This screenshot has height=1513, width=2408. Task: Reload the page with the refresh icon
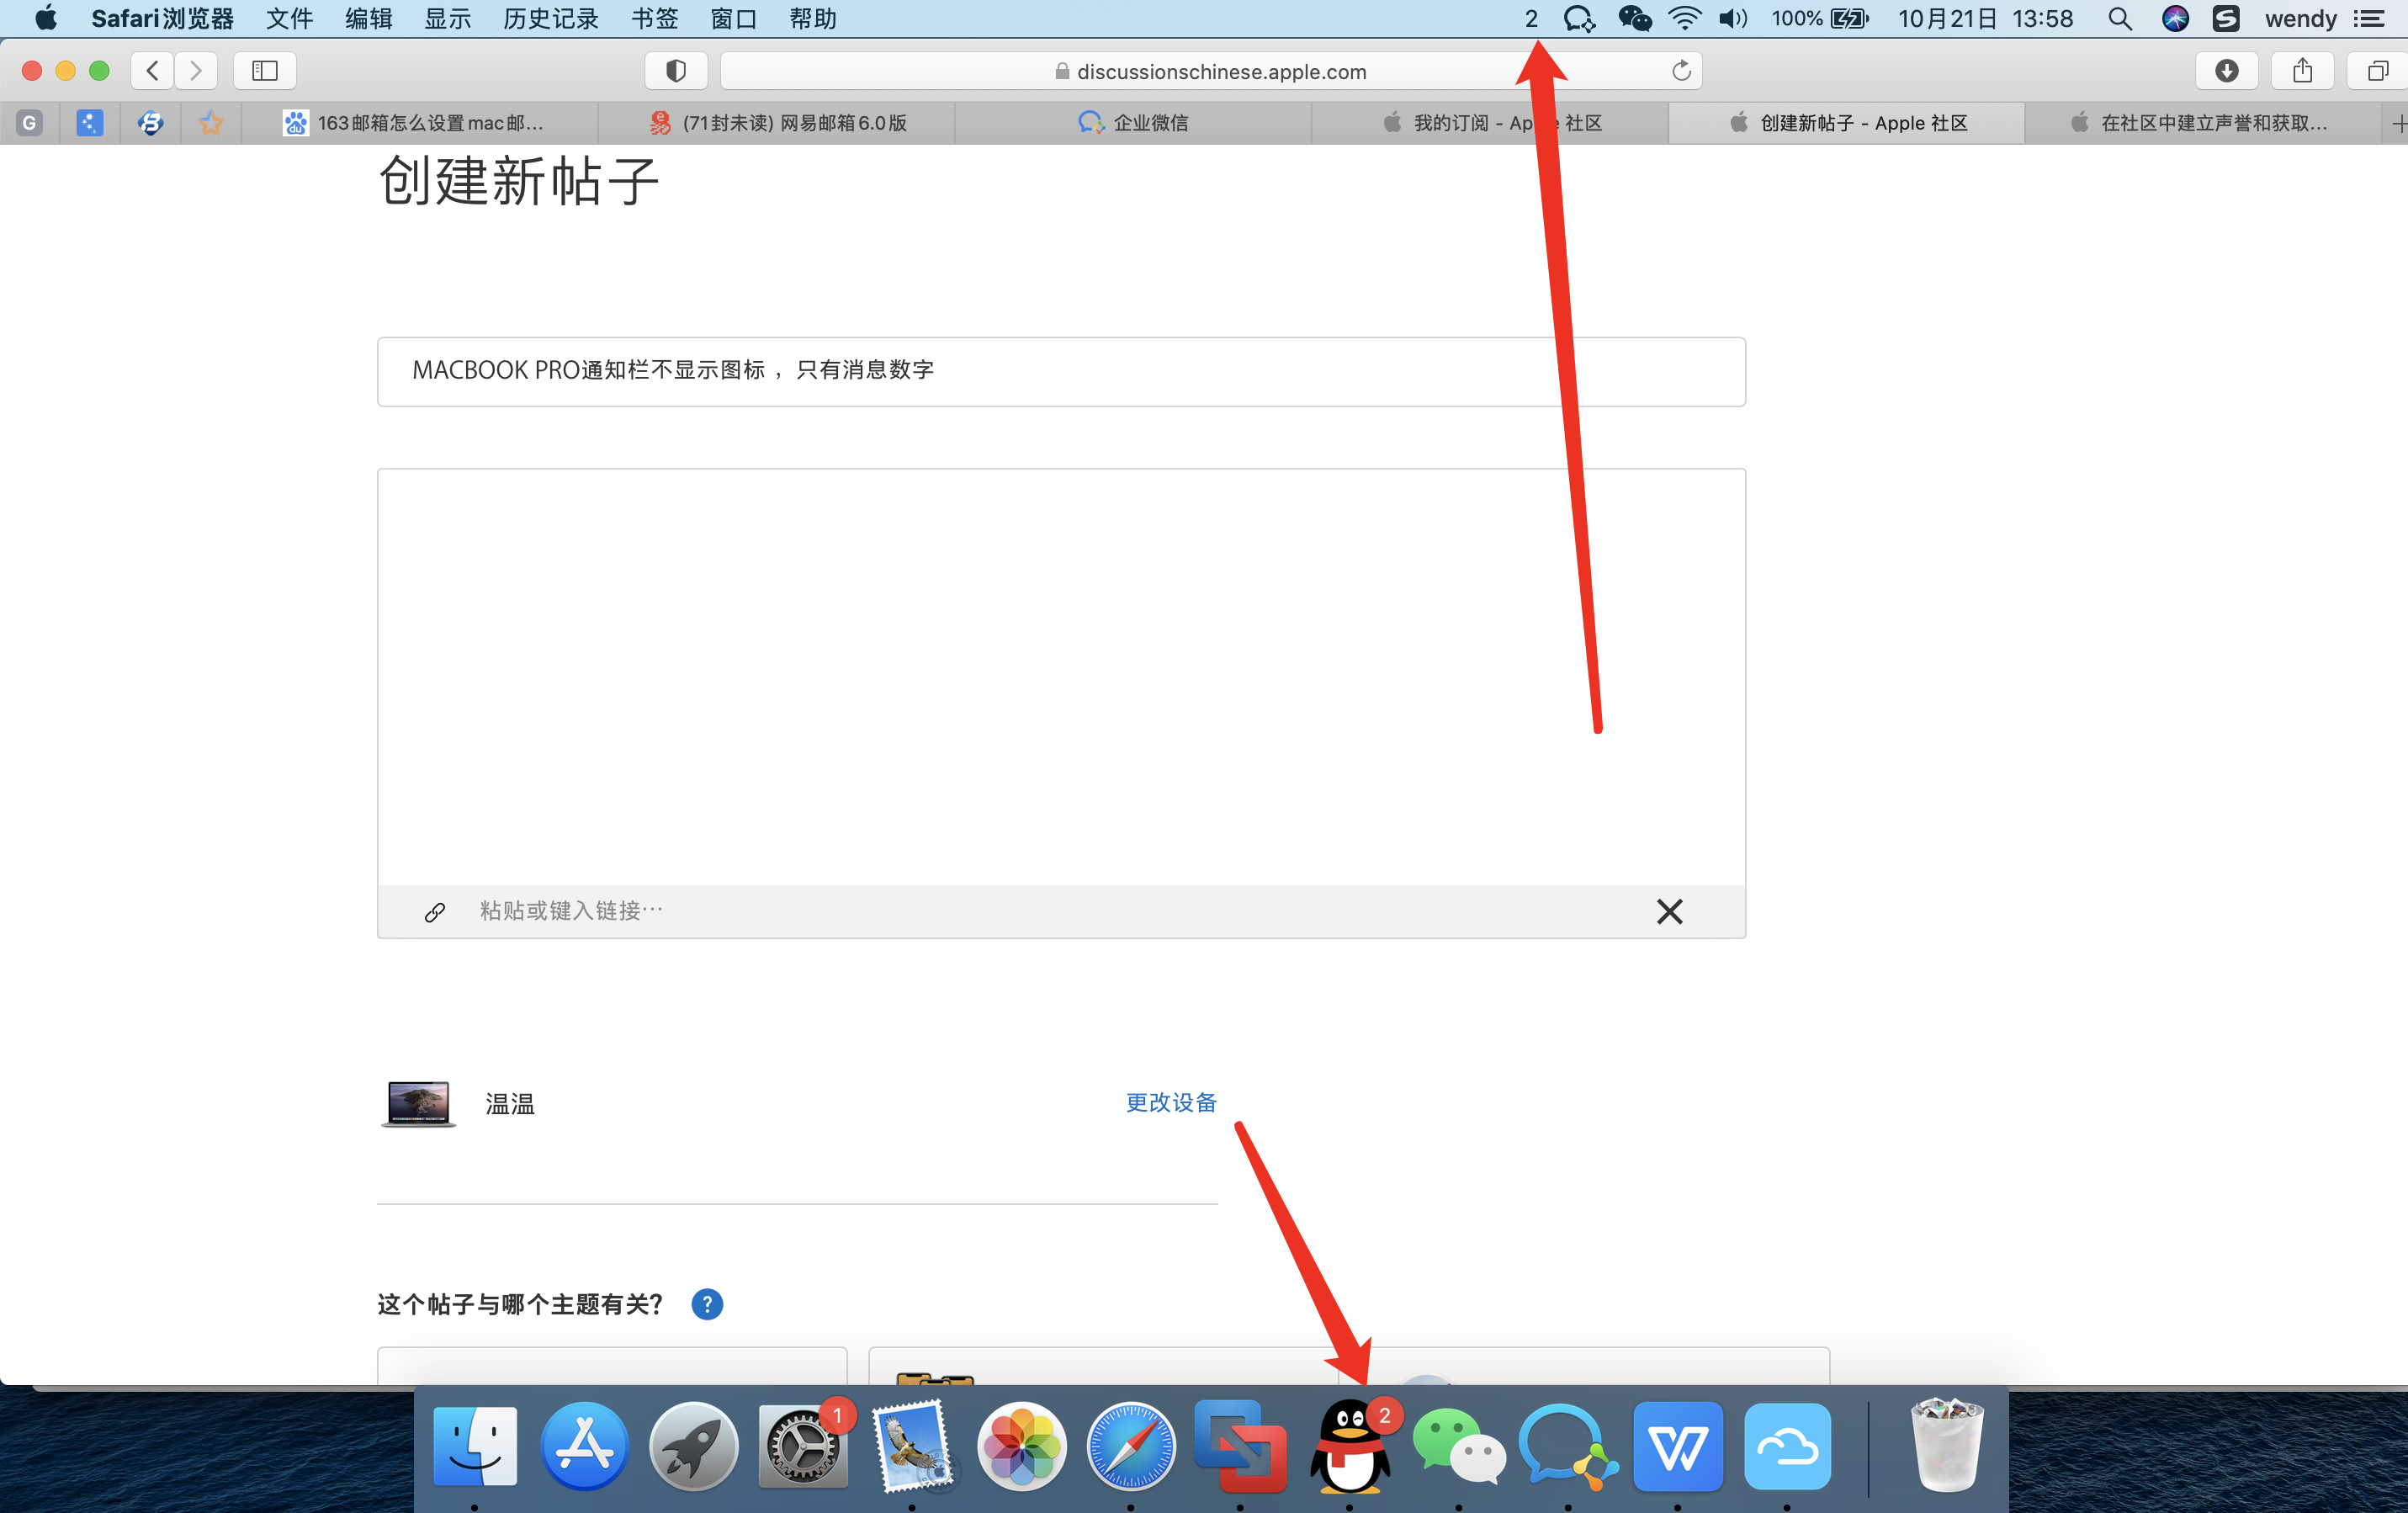(x=1681, y=70)
